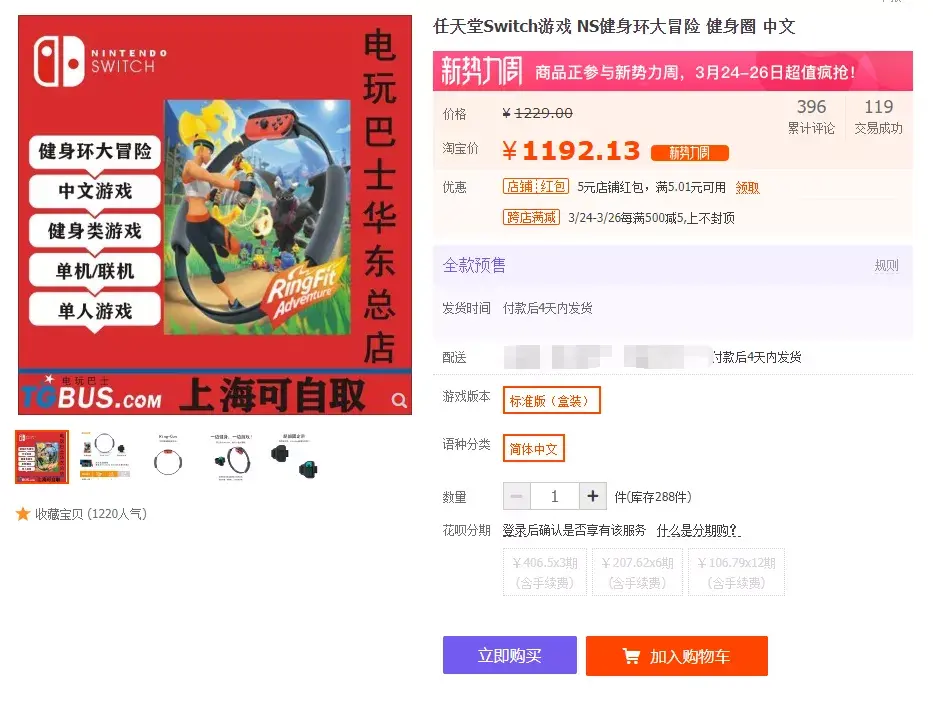Choose the 6期 installment option
The image size is (933, 704).
coord(637,572)
